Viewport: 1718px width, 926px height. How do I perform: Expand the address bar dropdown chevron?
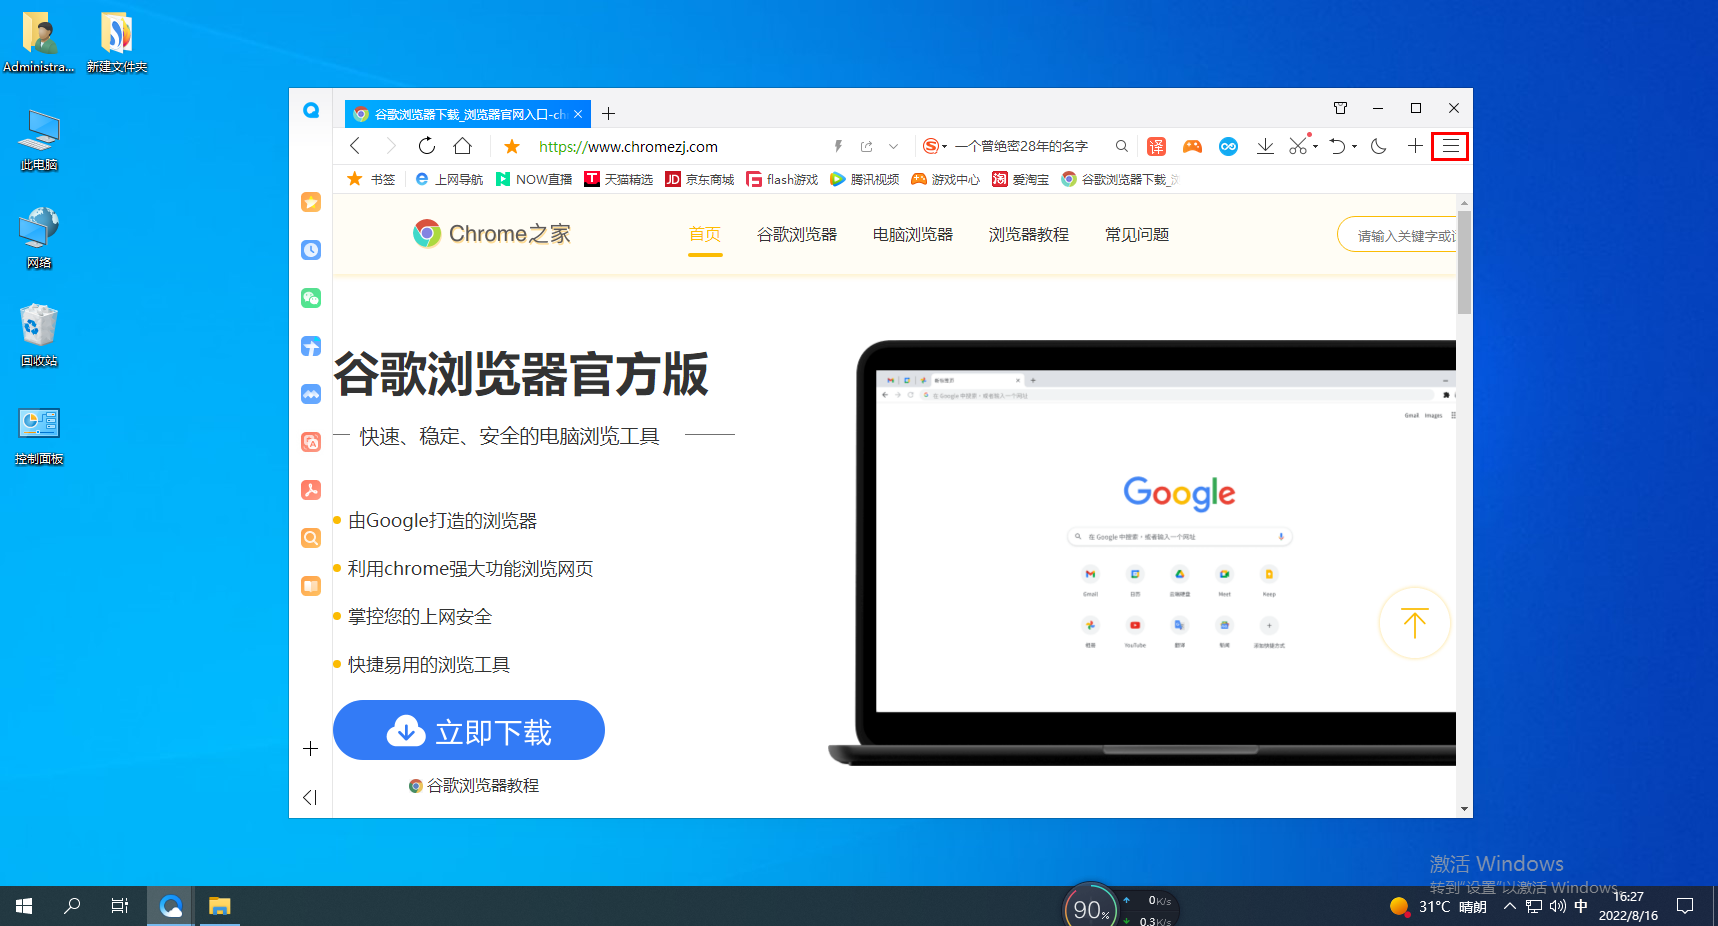pos(893,147)
